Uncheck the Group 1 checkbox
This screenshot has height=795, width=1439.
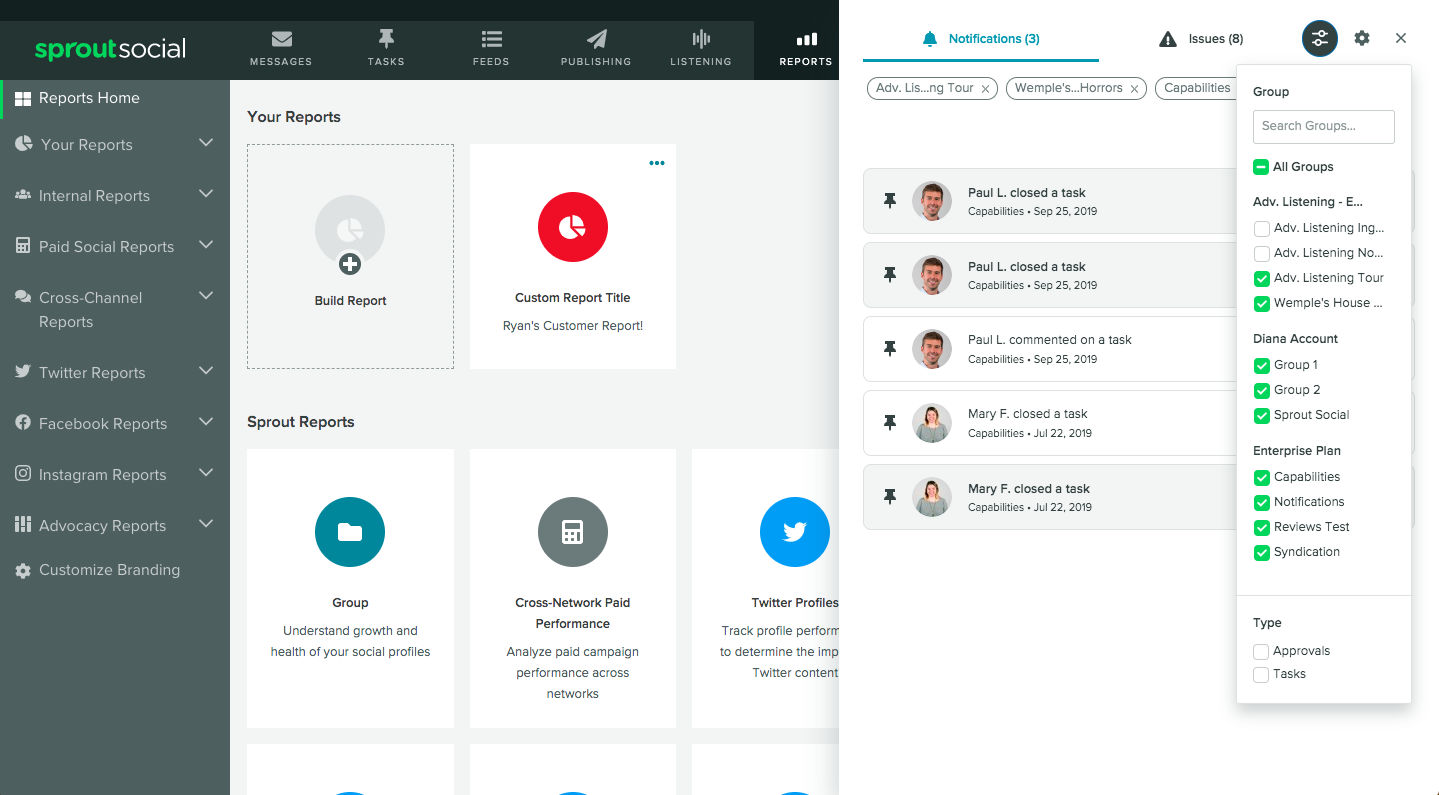tap(1262, 365)
